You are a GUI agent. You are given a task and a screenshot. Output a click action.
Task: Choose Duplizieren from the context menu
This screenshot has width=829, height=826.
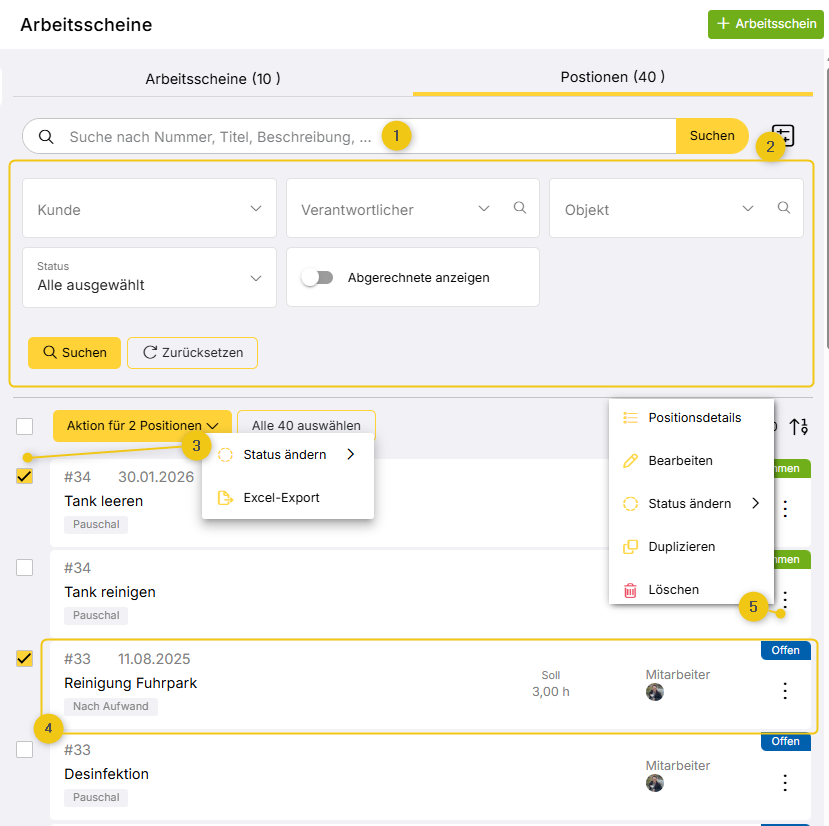681,547
